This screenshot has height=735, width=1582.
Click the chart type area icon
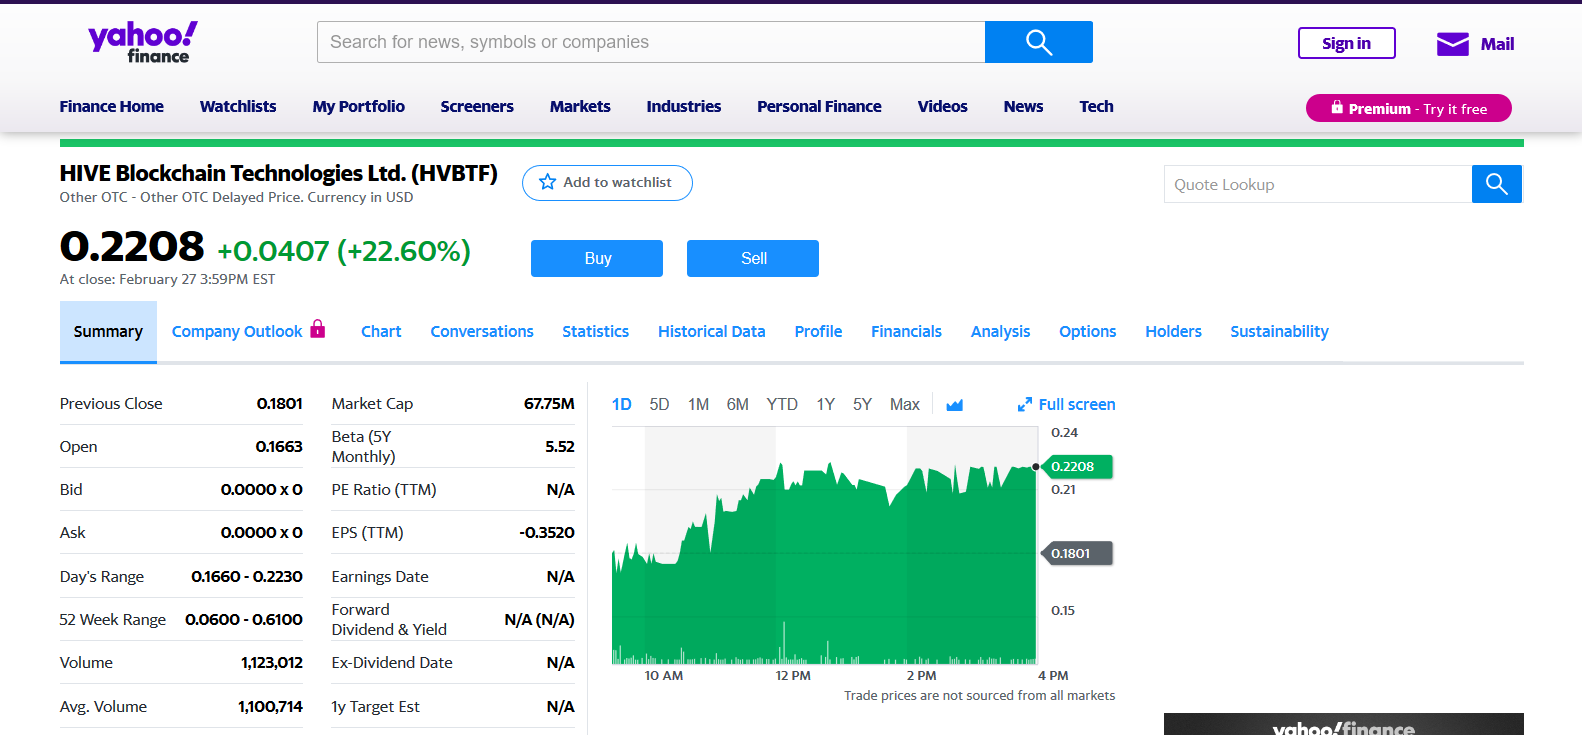point(954,405)
